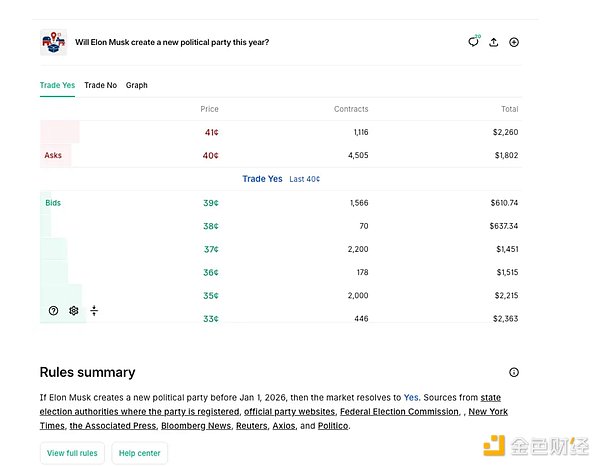Open the official party websites link

[x=289, y=411]
